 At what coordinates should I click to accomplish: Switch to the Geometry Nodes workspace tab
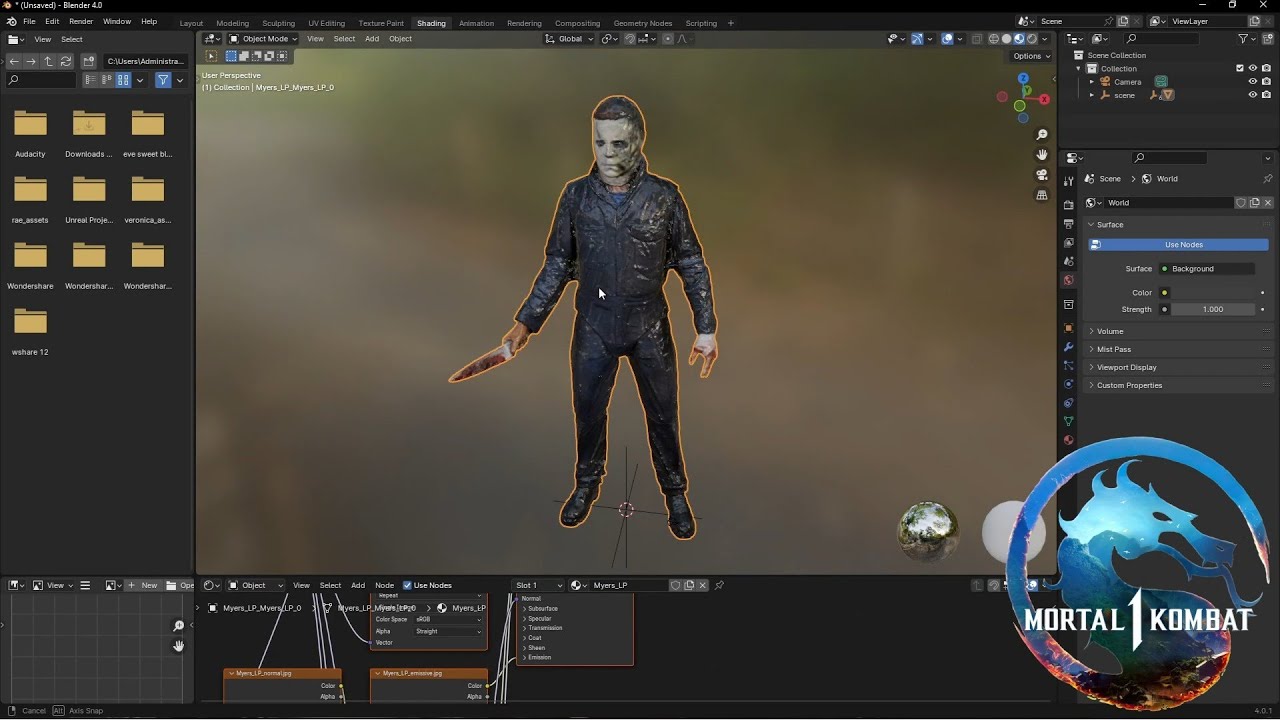point(642,23)
